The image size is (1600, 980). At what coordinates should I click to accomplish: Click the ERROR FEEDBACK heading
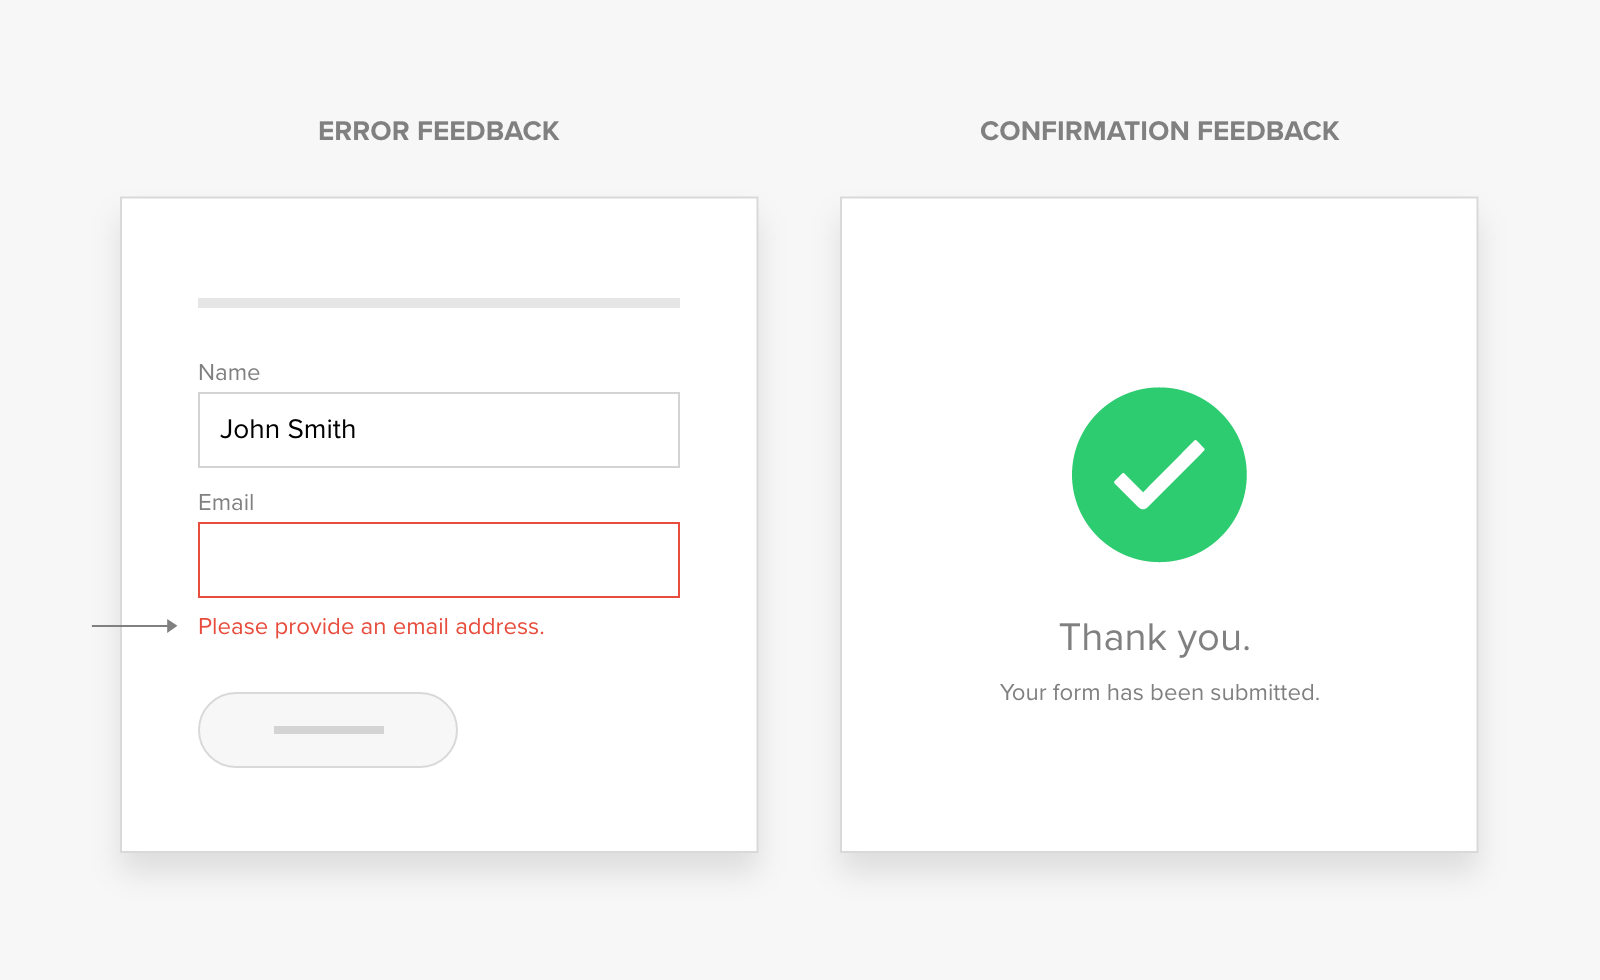(x=439, y=131)
